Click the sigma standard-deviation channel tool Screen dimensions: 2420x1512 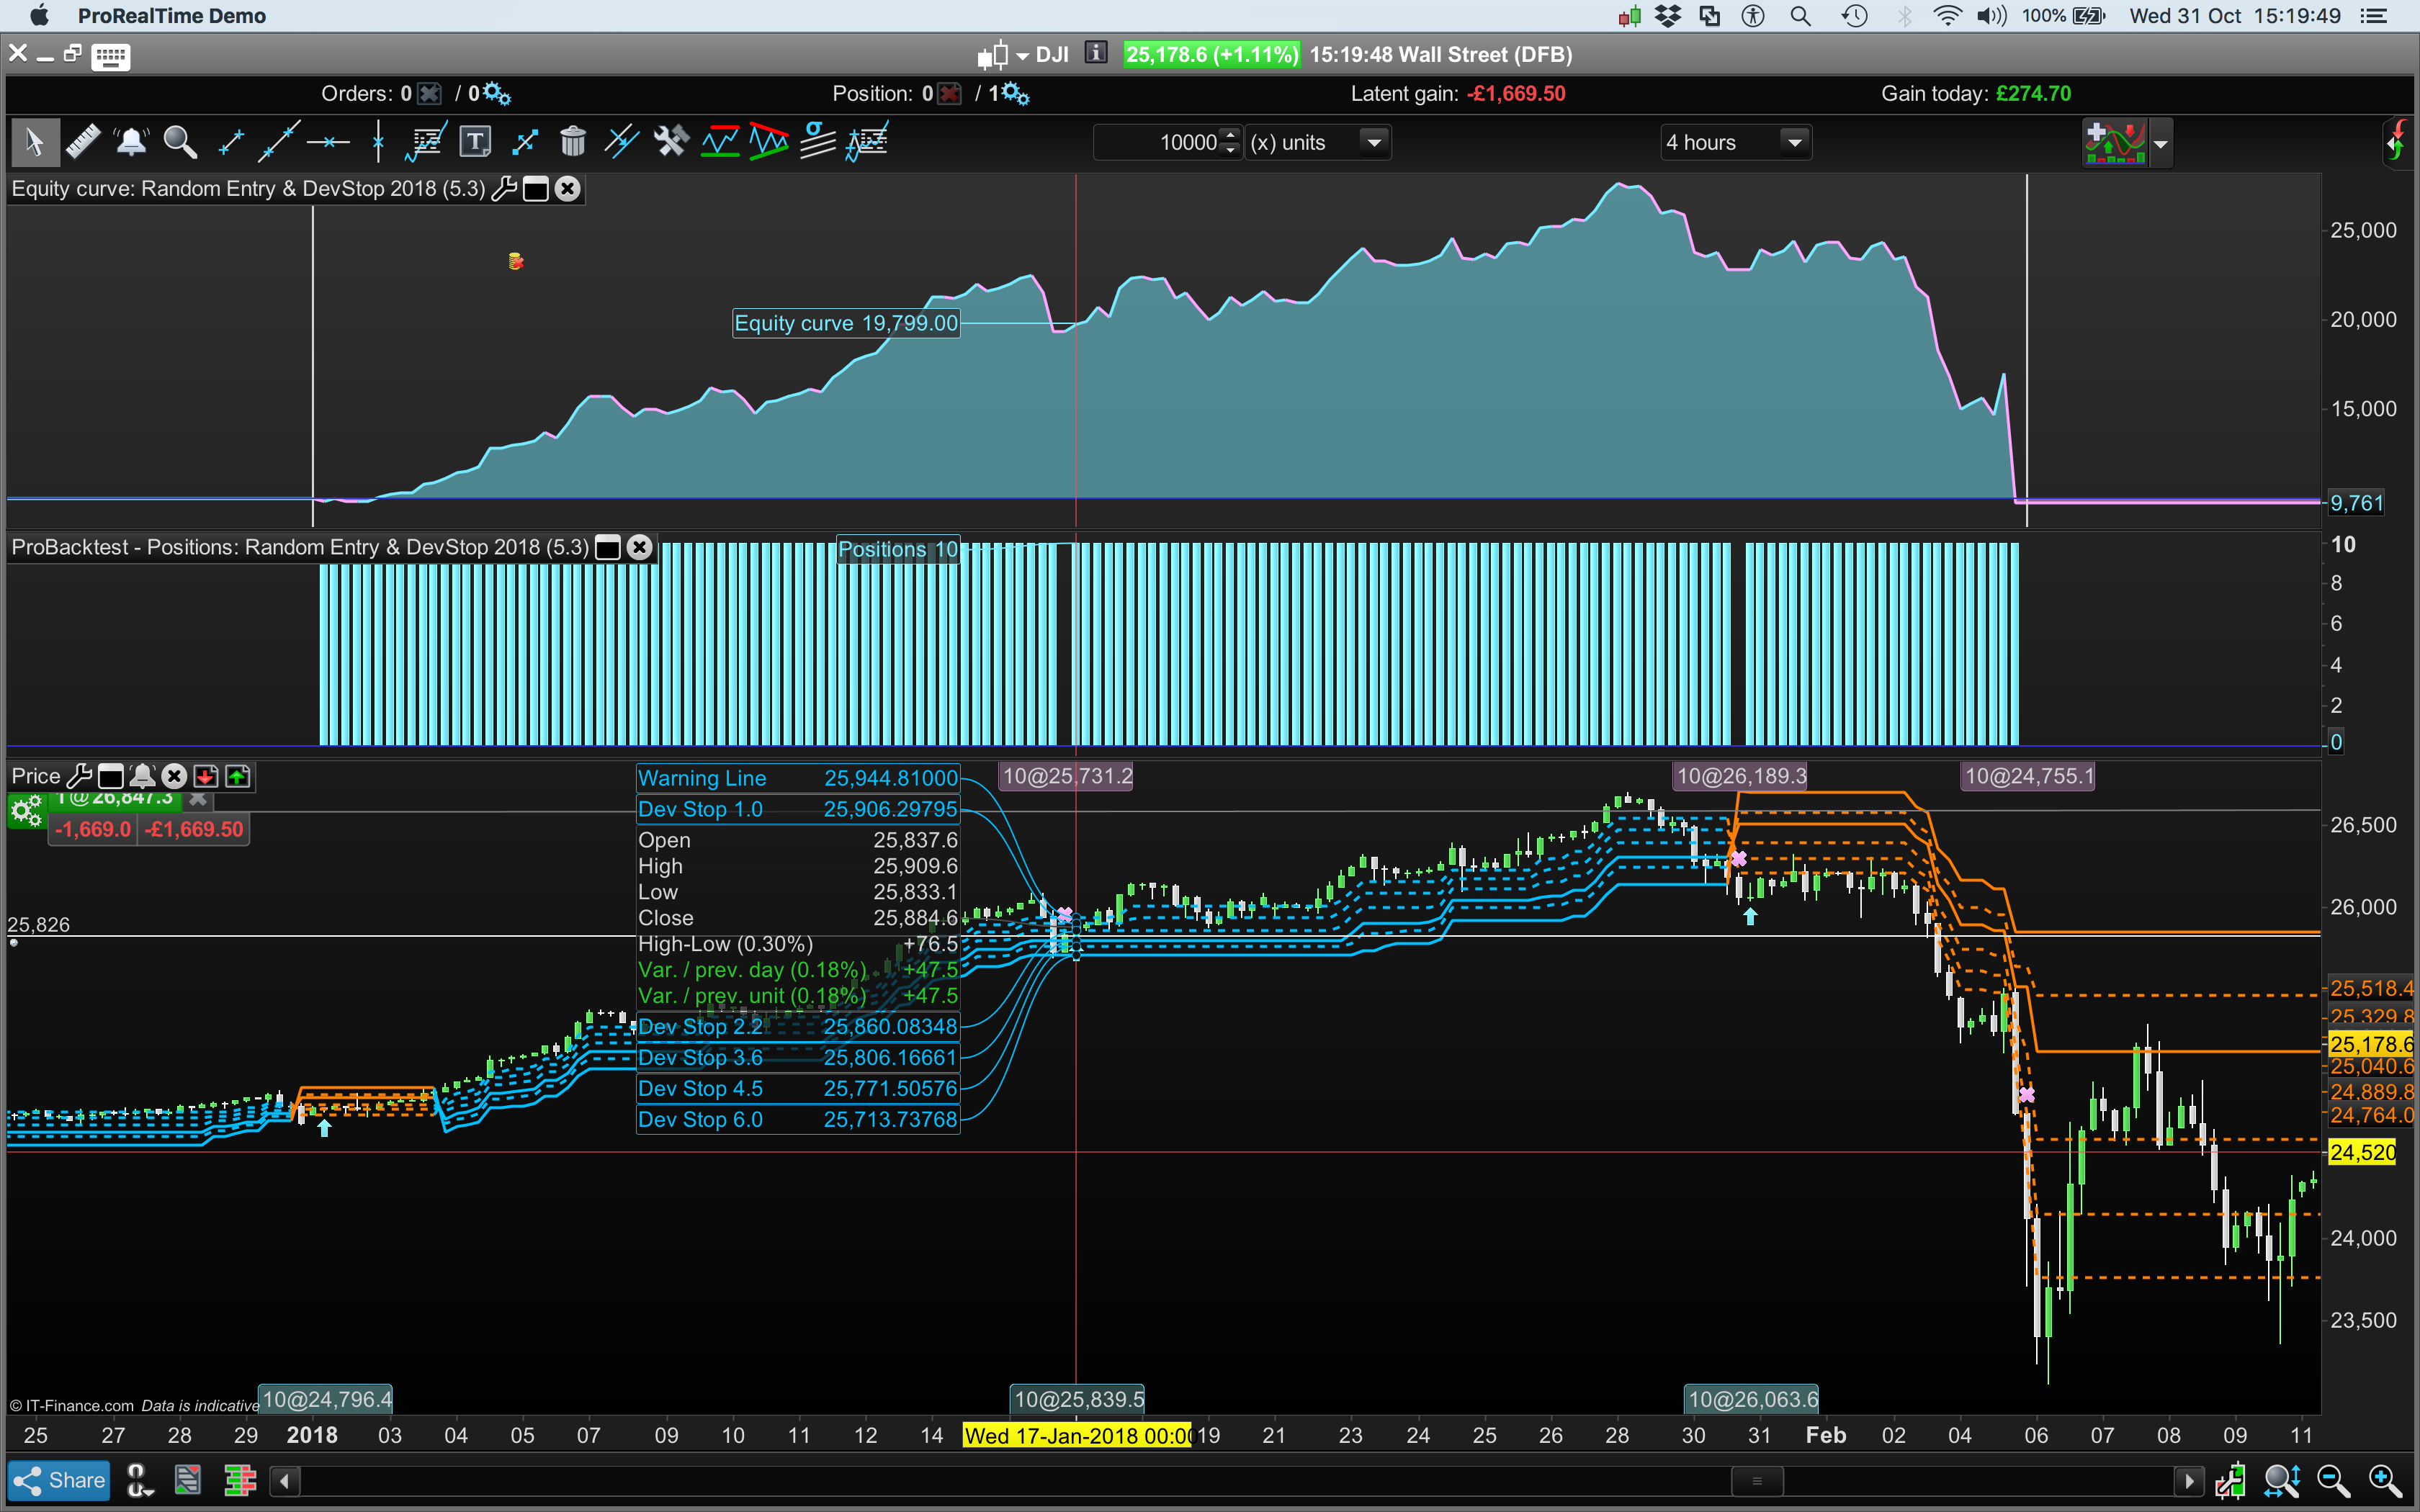817,141
